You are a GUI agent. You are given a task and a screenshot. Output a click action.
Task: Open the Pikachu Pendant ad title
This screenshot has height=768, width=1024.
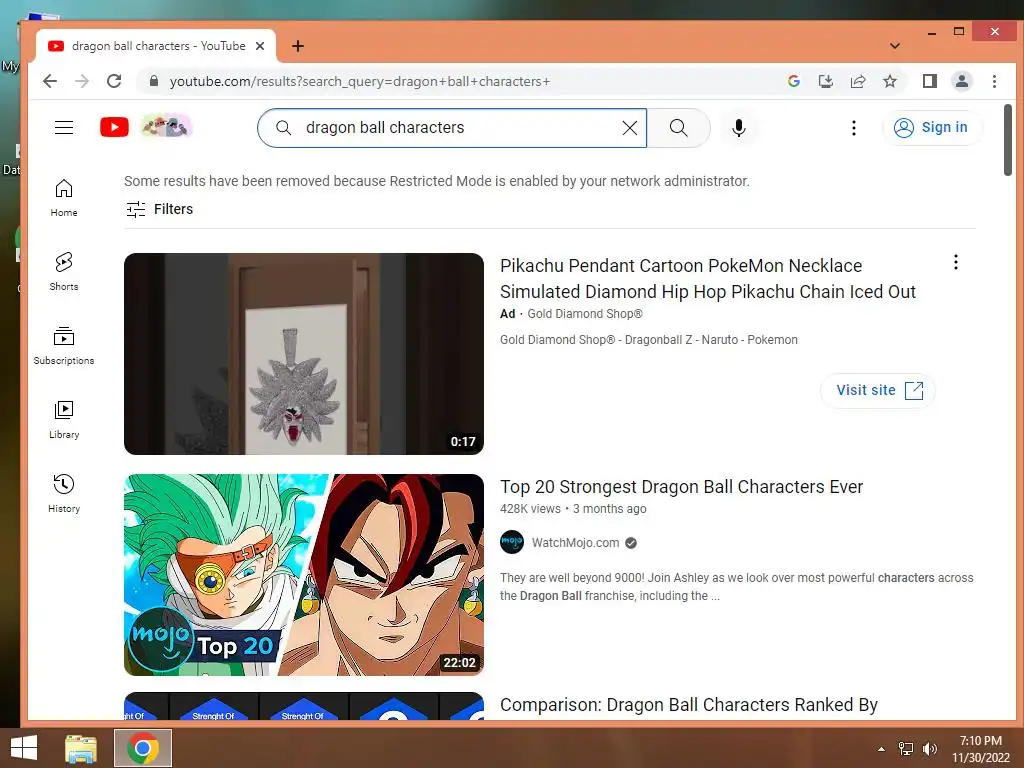[x=708, y=279]
